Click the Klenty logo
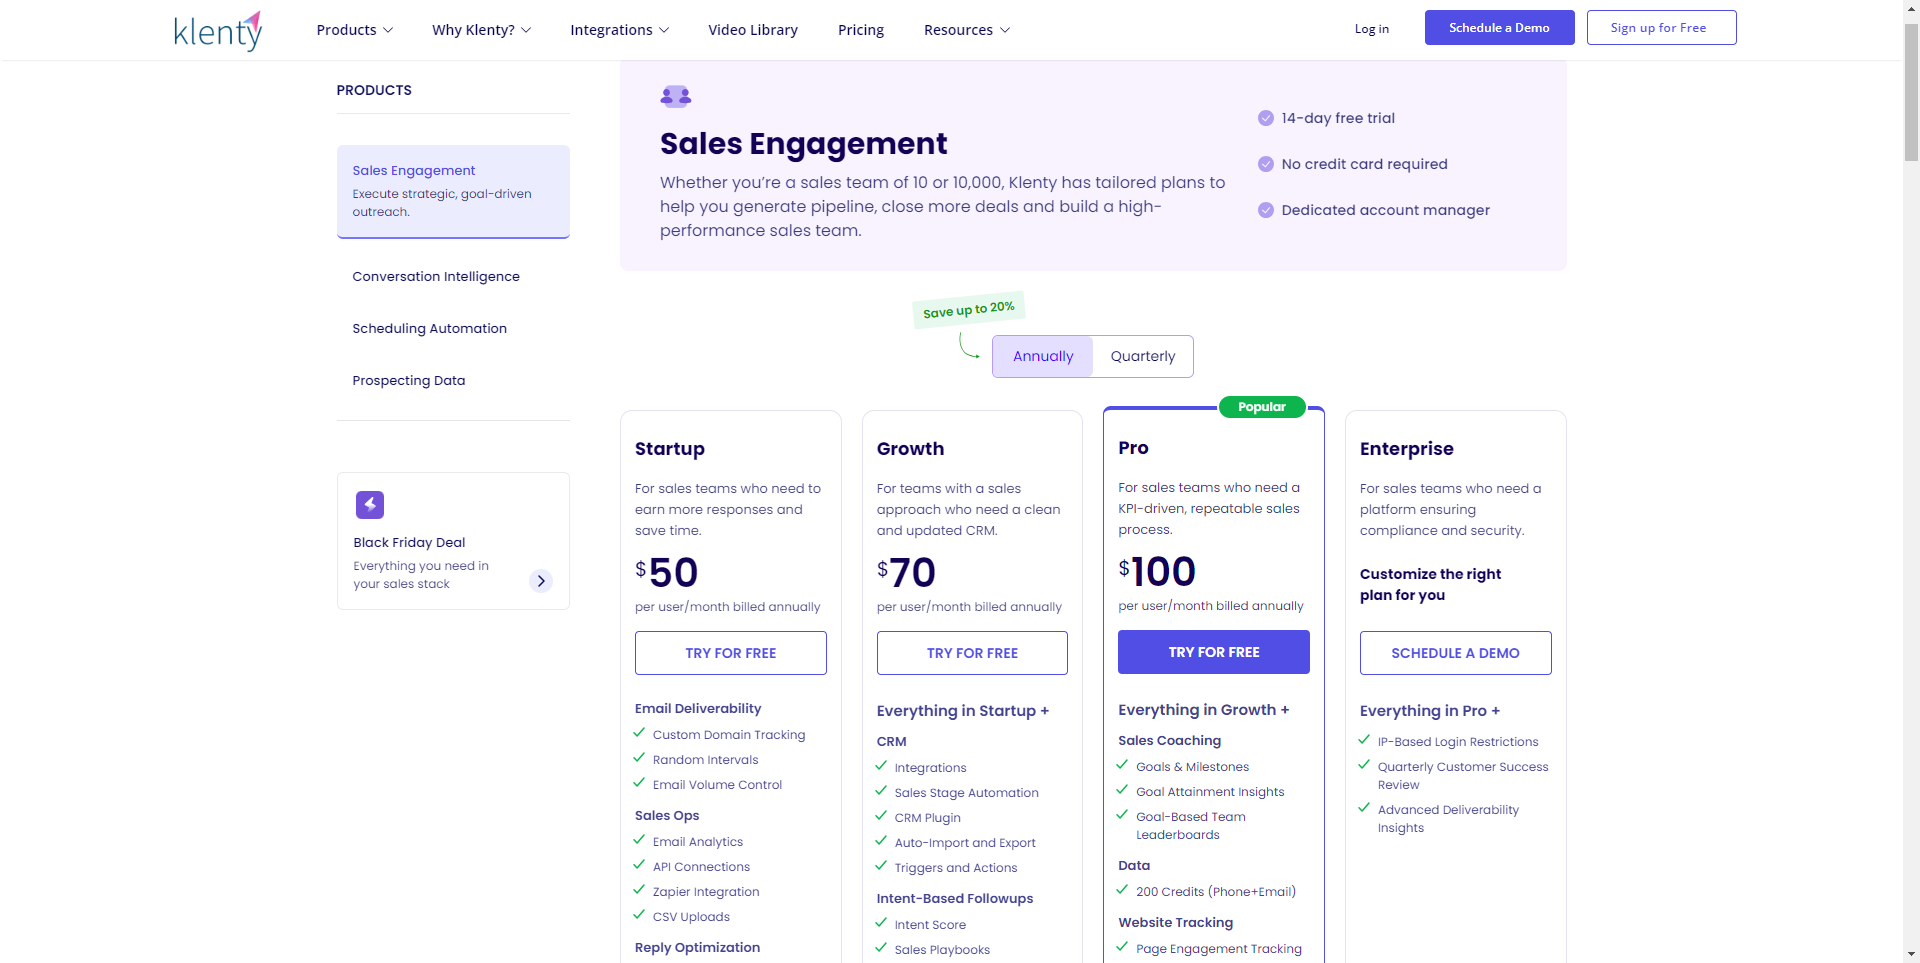This screenshot has height=963, width=1920. 217,31
